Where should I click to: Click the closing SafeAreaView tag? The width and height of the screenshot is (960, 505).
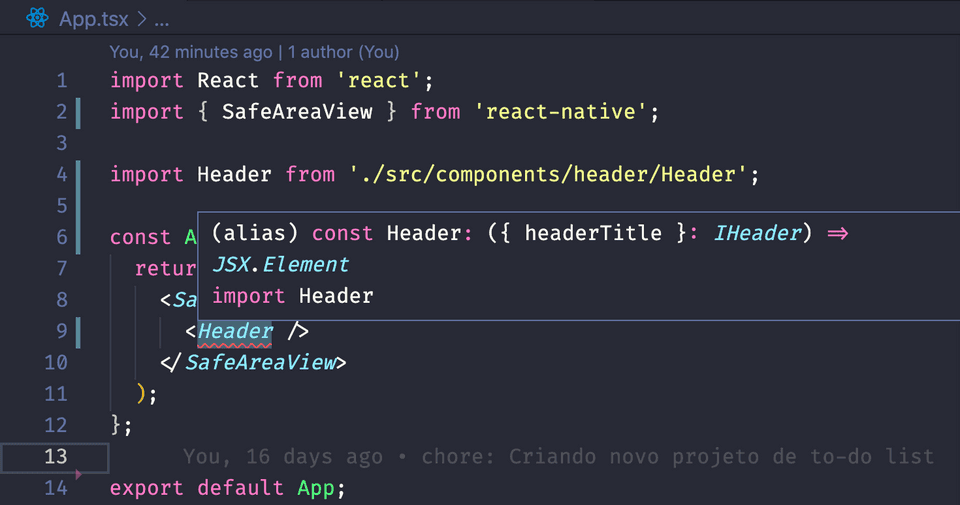260,362
